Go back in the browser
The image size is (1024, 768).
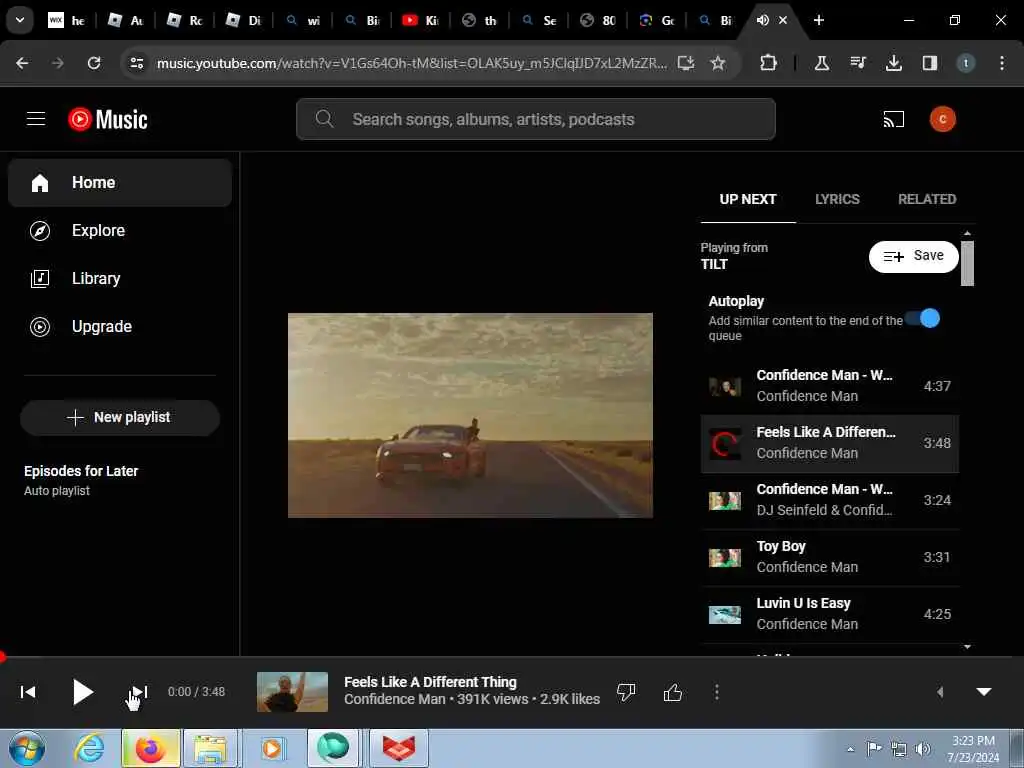(x=22, y=63)
